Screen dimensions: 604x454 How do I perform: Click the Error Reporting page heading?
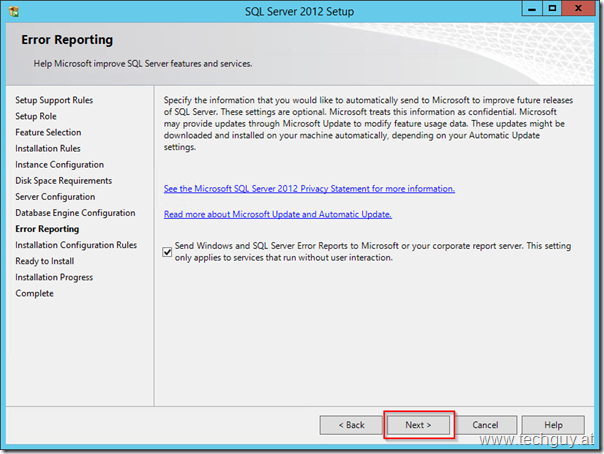coord(67,40)
